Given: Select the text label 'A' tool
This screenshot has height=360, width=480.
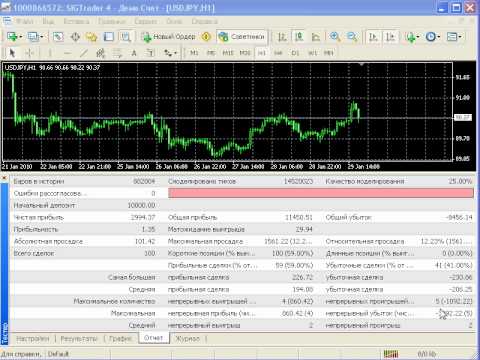Looking at the screenshot, I should [x=134, y=53].
